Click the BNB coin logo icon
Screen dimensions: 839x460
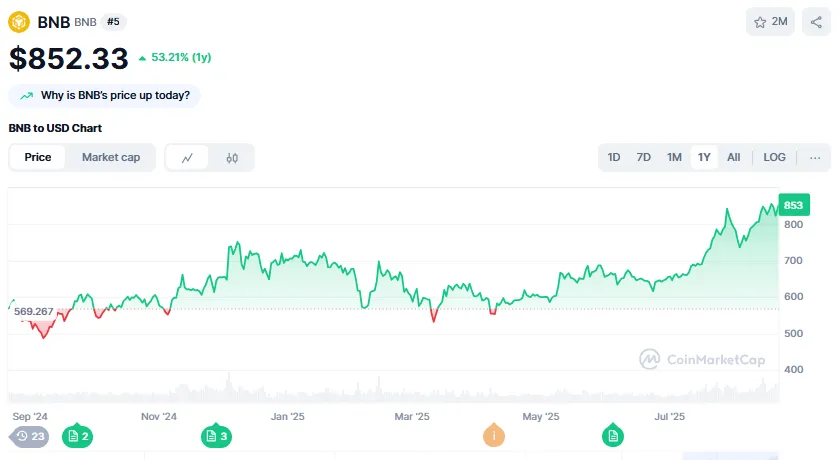point(20,21)
